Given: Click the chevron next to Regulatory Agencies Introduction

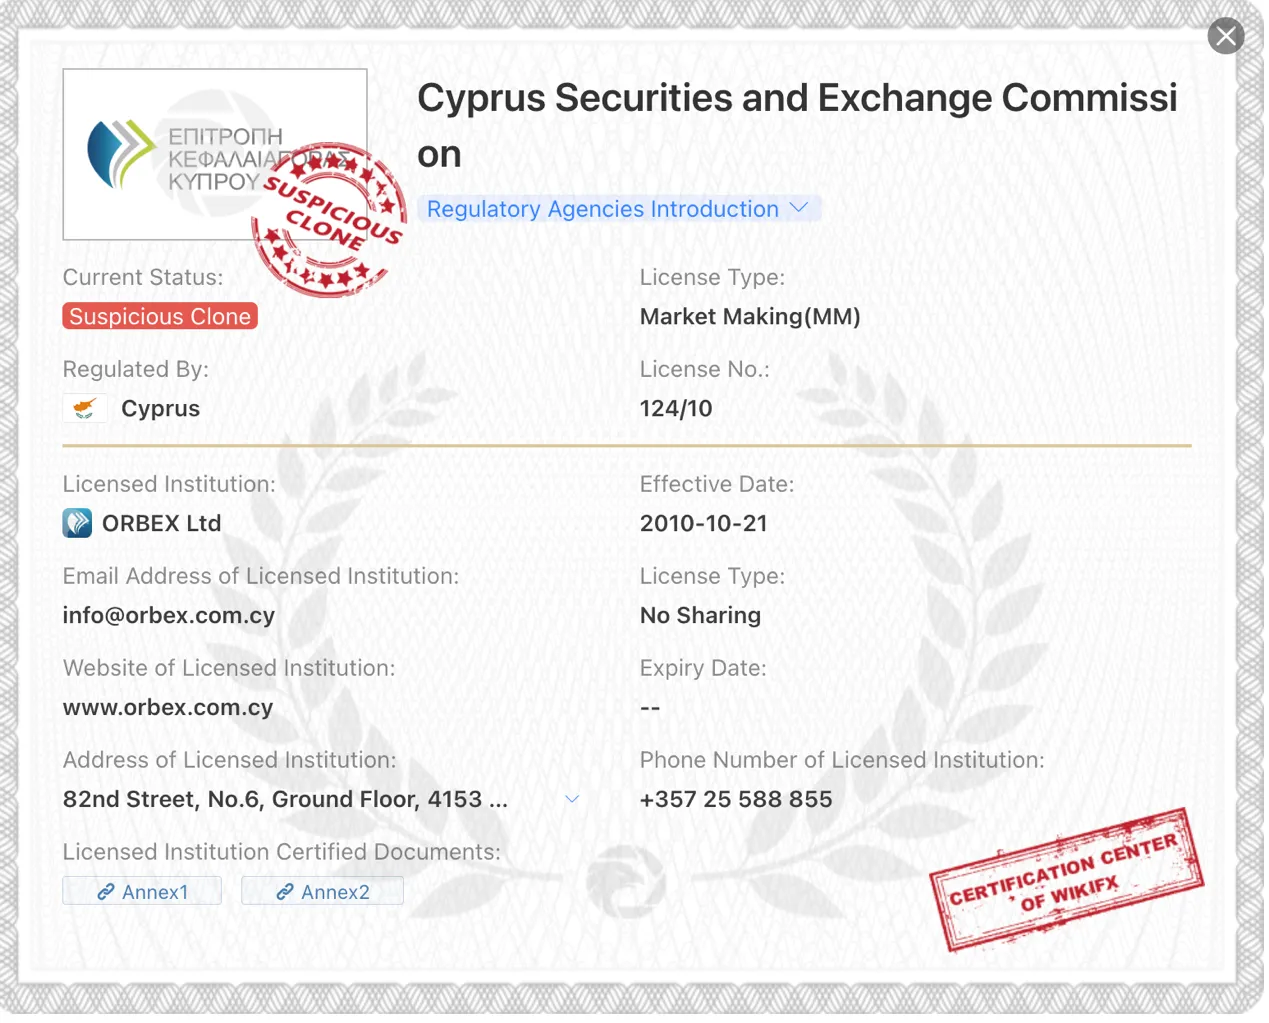Looking at the screenshot, I should [x=798, y=208].
